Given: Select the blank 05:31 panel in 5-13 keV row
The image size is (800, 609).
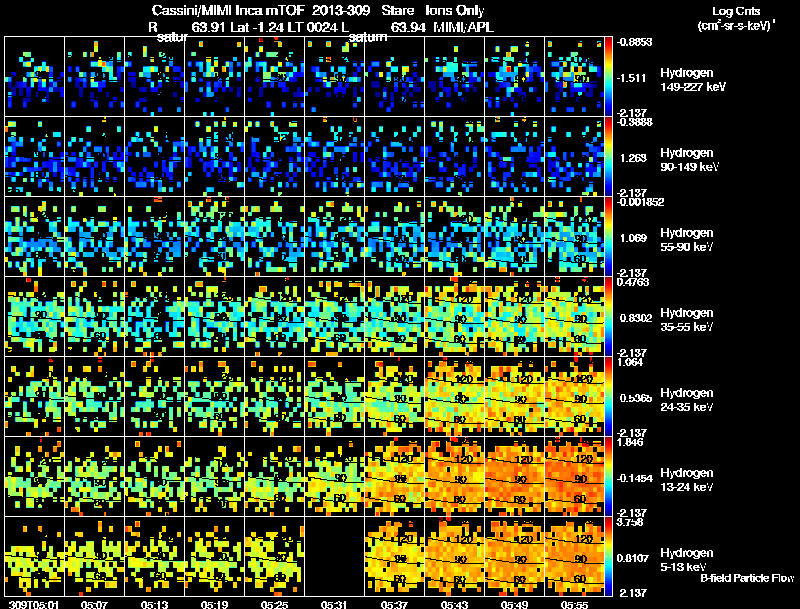Looking at the screenshot, I should [334, 556].
